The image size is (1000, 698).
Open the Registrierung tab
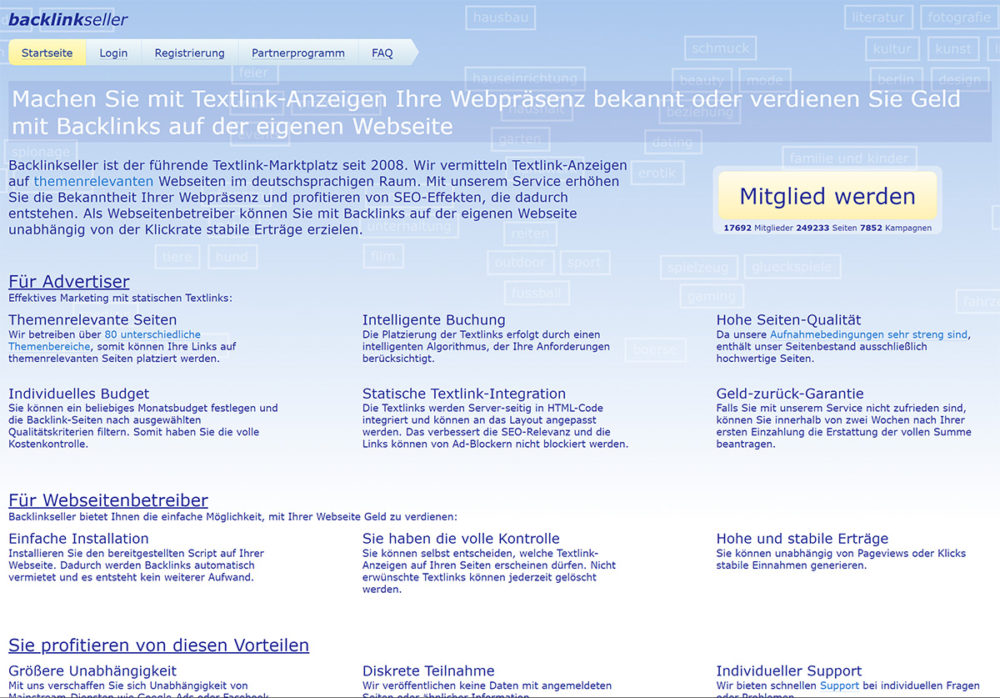189,53
